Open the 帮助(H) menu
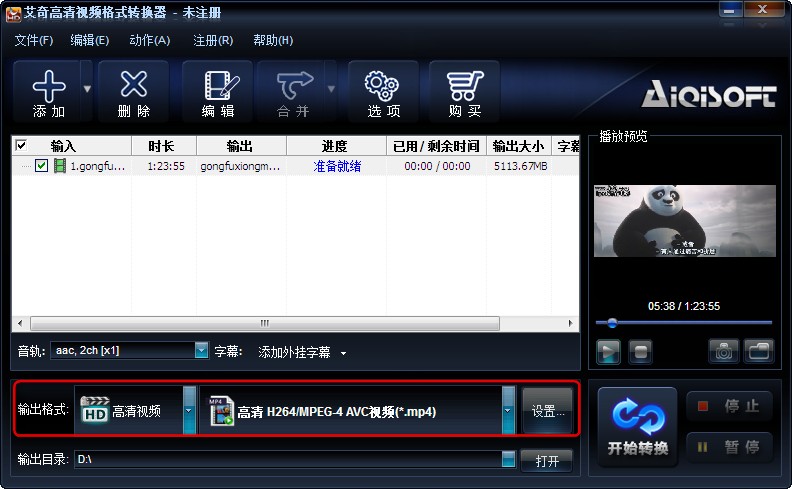This screenshot has width=792, height=489. pyautogui.click(x=273, y=40)
